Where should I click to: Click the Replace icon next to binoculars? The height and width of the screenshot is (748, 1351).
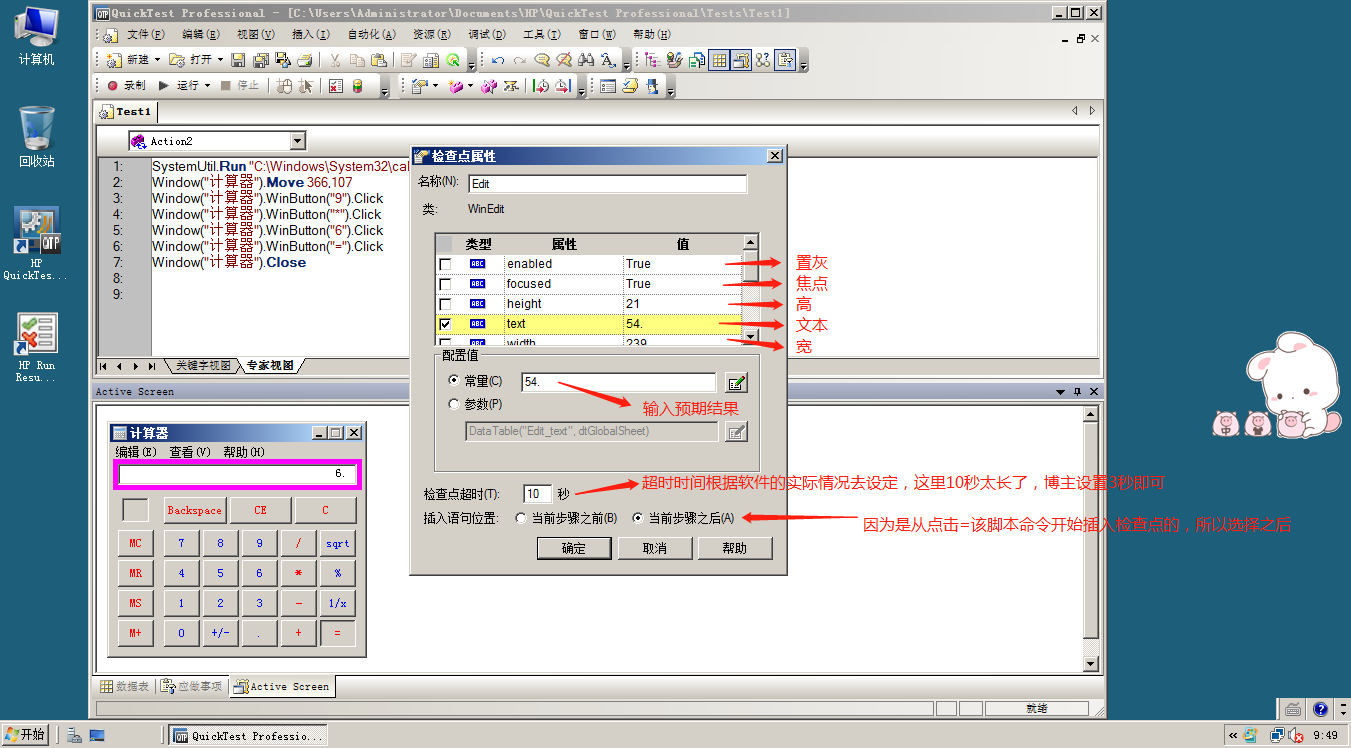tap(608, 60)
